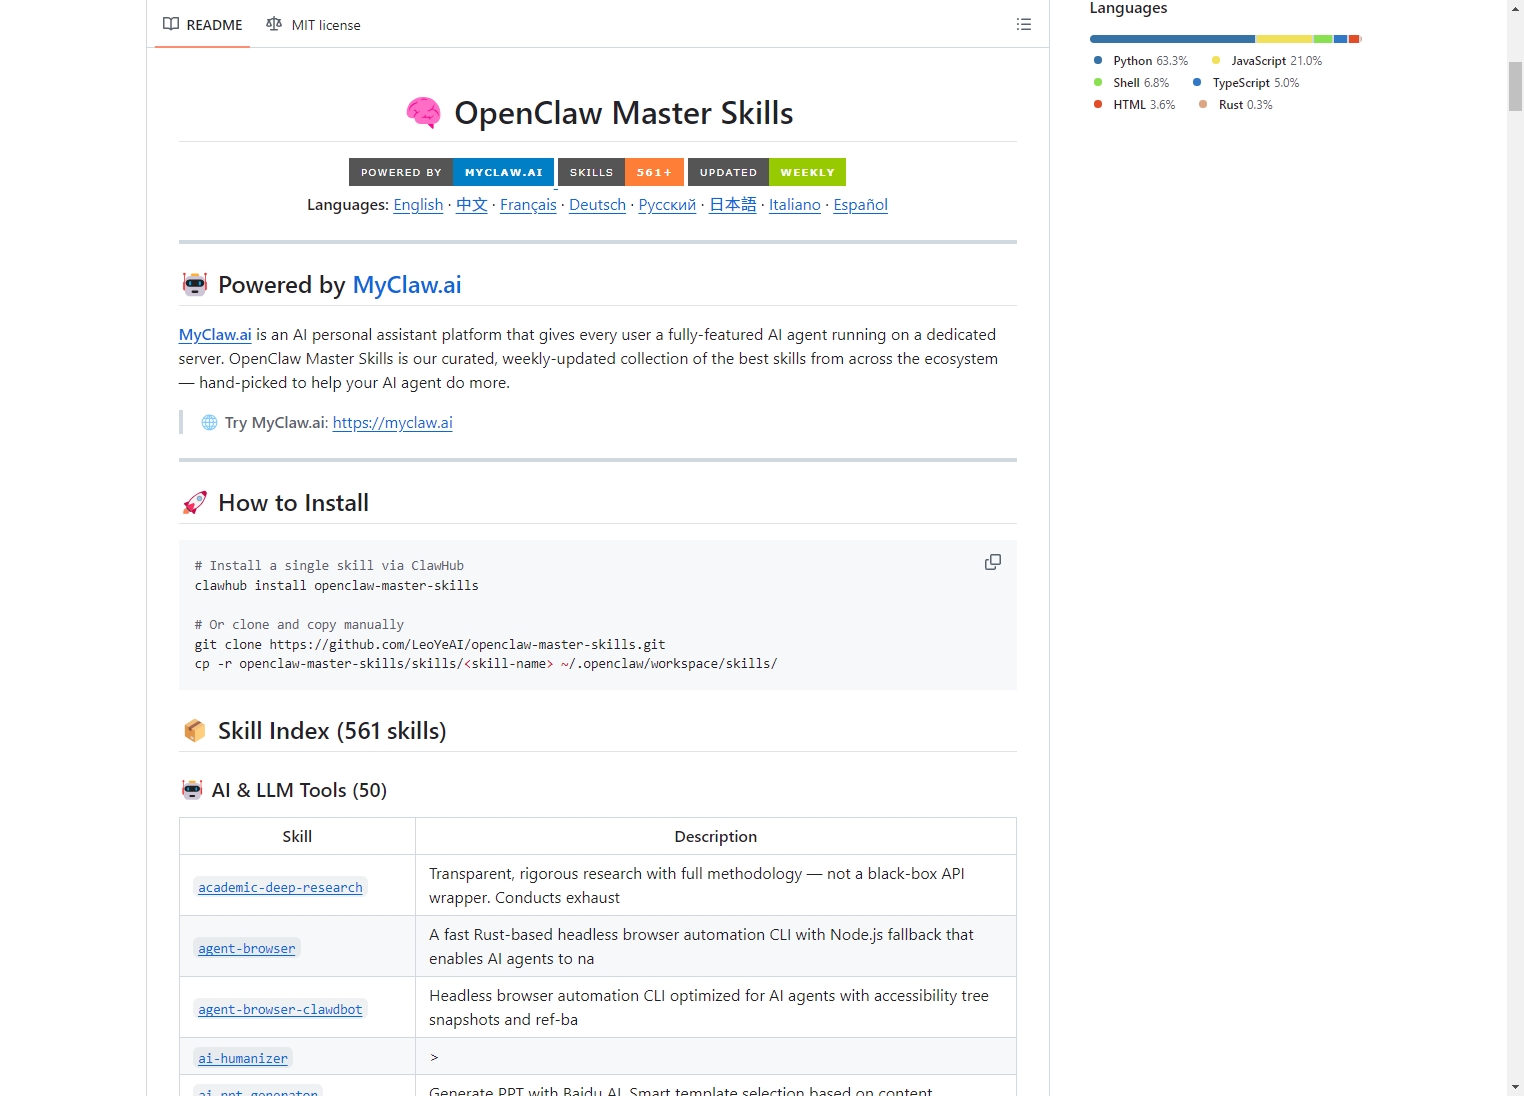Select Español language link
1524x1096 pixels.
(x=861, y=205)
